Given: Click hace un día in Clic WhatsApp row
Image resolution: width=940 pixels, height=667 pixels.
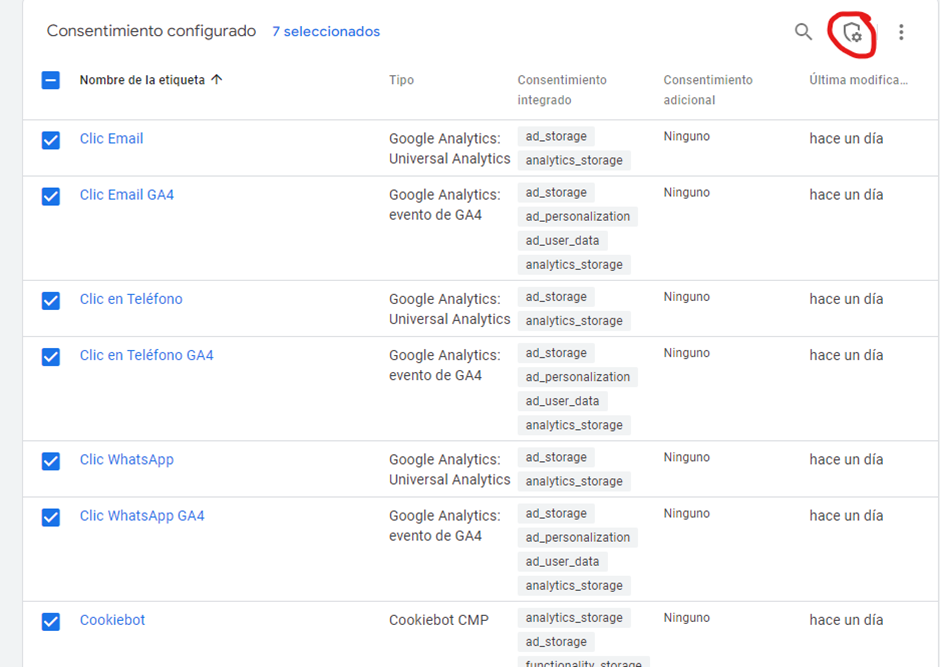Looking at the screenshot, I should (846, 460).
